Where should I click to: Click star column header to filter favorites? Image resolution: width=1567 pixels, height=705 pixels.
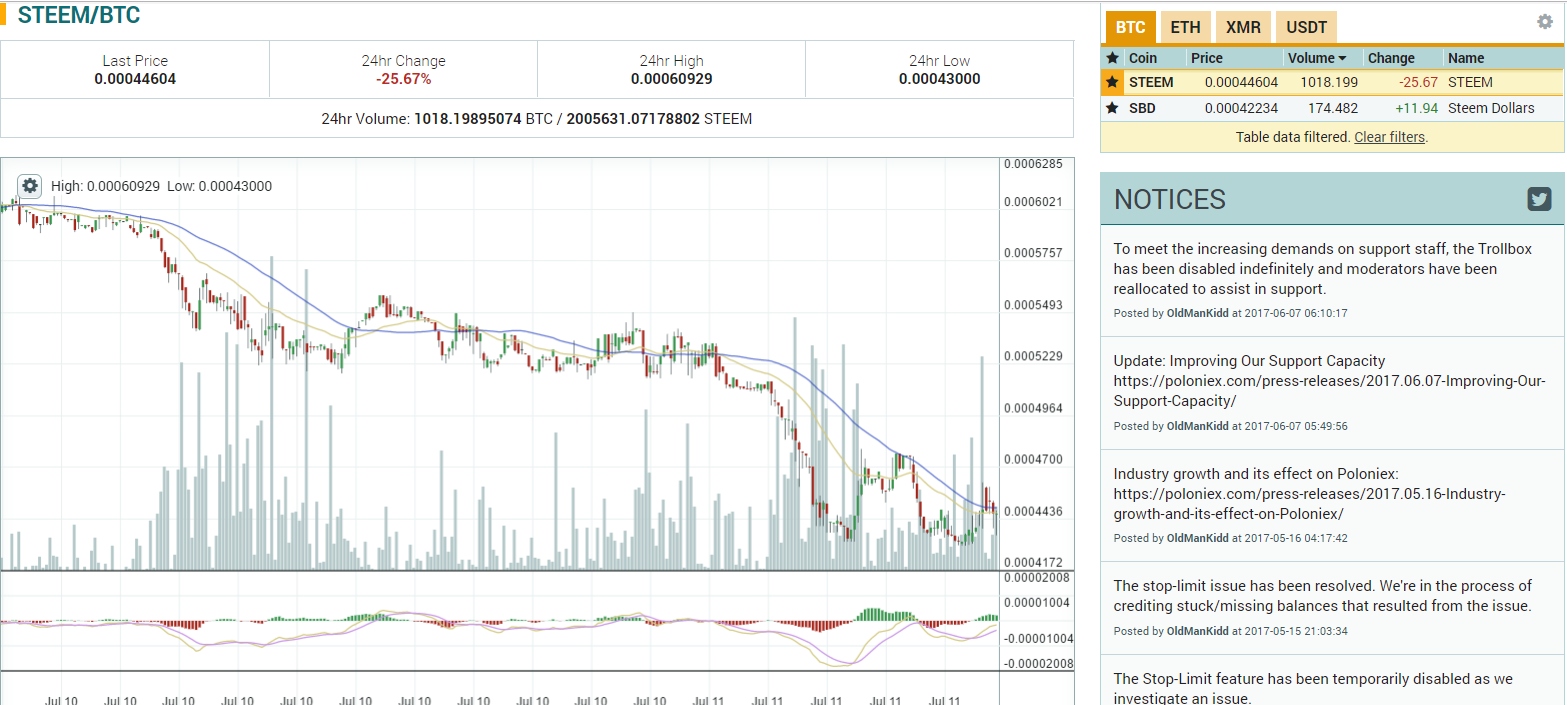click(x=1112, y=58)
